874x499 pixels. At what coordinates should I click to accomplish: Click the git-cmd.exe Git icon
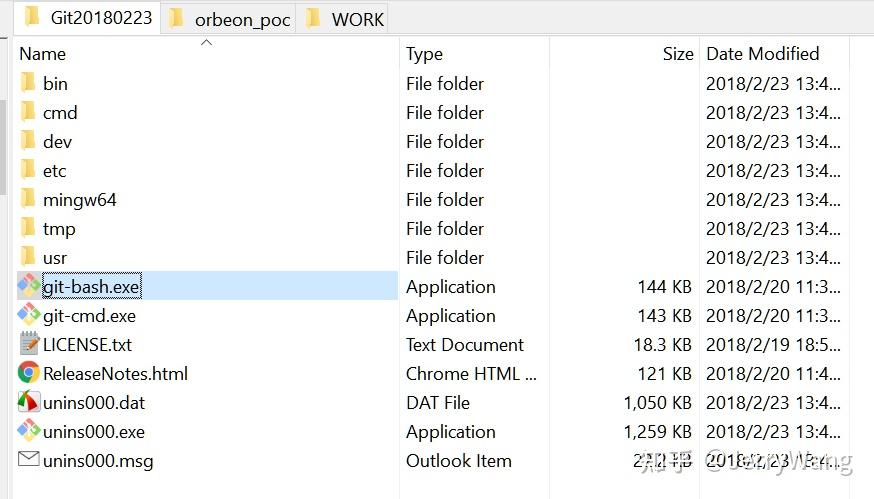(28, 314)
